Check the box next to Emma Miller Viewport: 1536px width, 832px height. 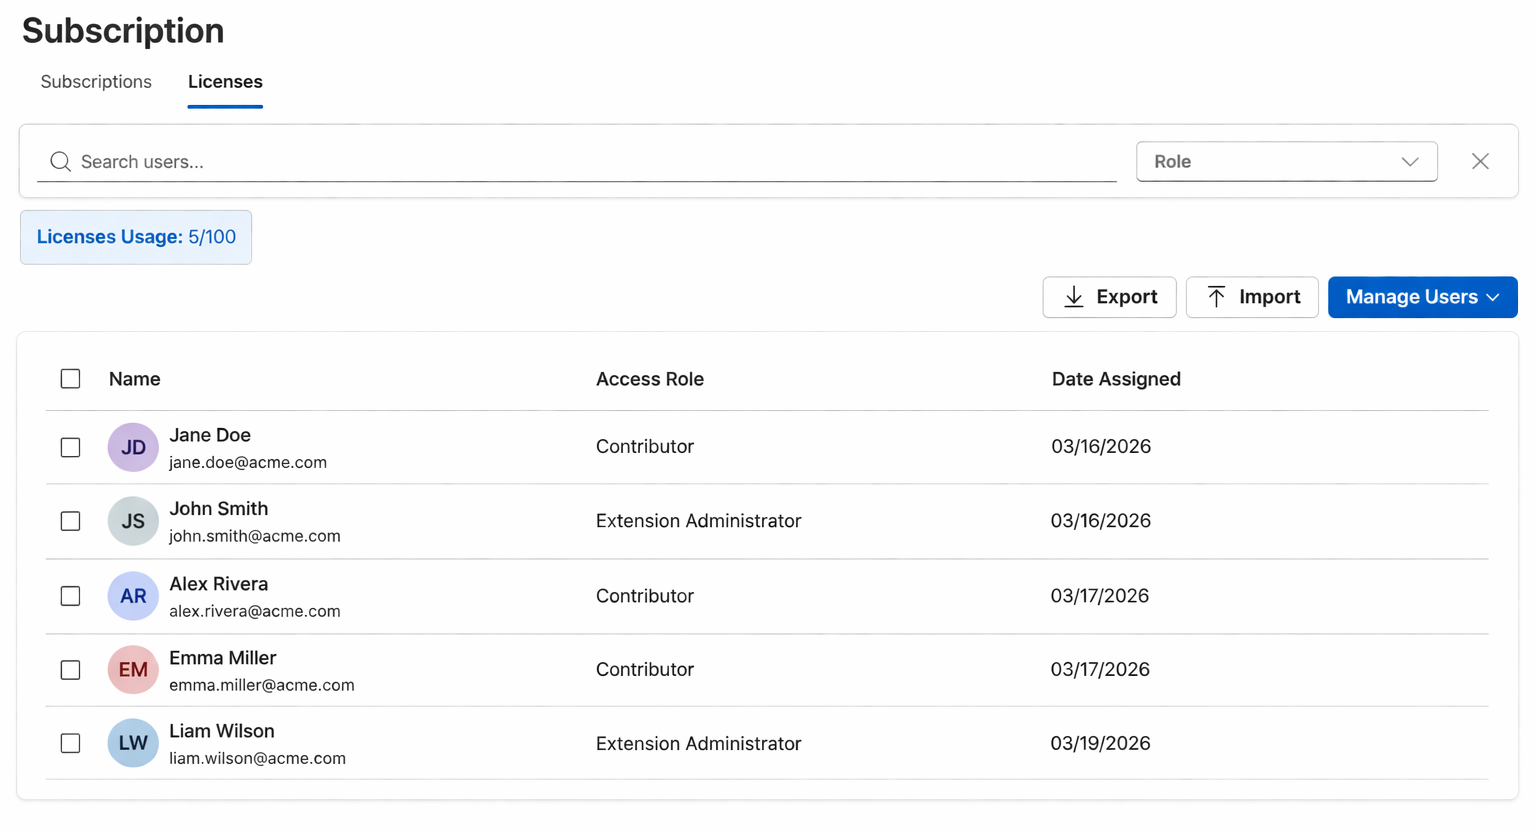[x=70, y=670]
